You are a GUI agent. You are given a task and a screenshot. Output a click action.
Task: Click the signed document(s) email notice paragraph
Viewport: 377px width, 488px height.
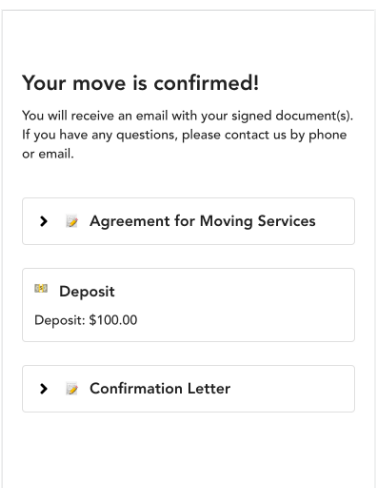click(188, 135)
